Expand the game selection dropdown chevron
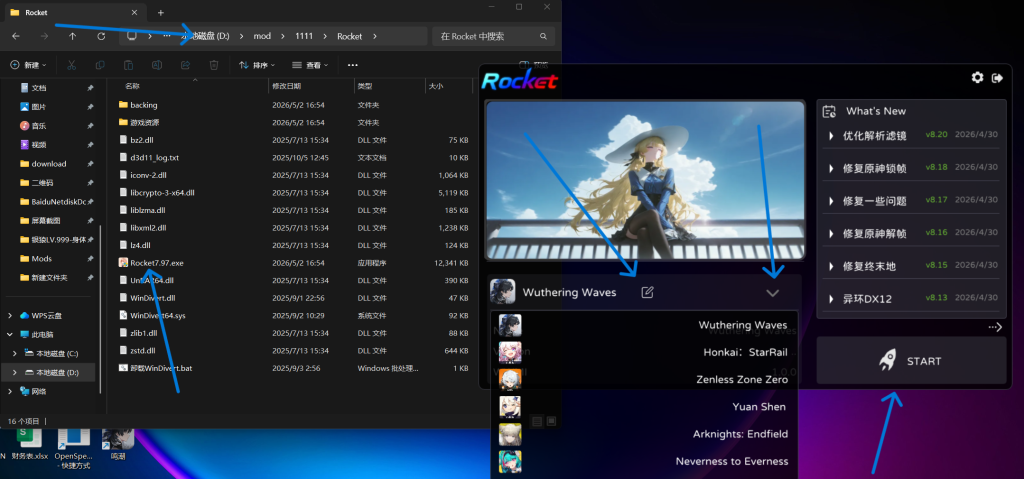The image size is (1024, 479). pyautogui.click(x=773, y=293)
